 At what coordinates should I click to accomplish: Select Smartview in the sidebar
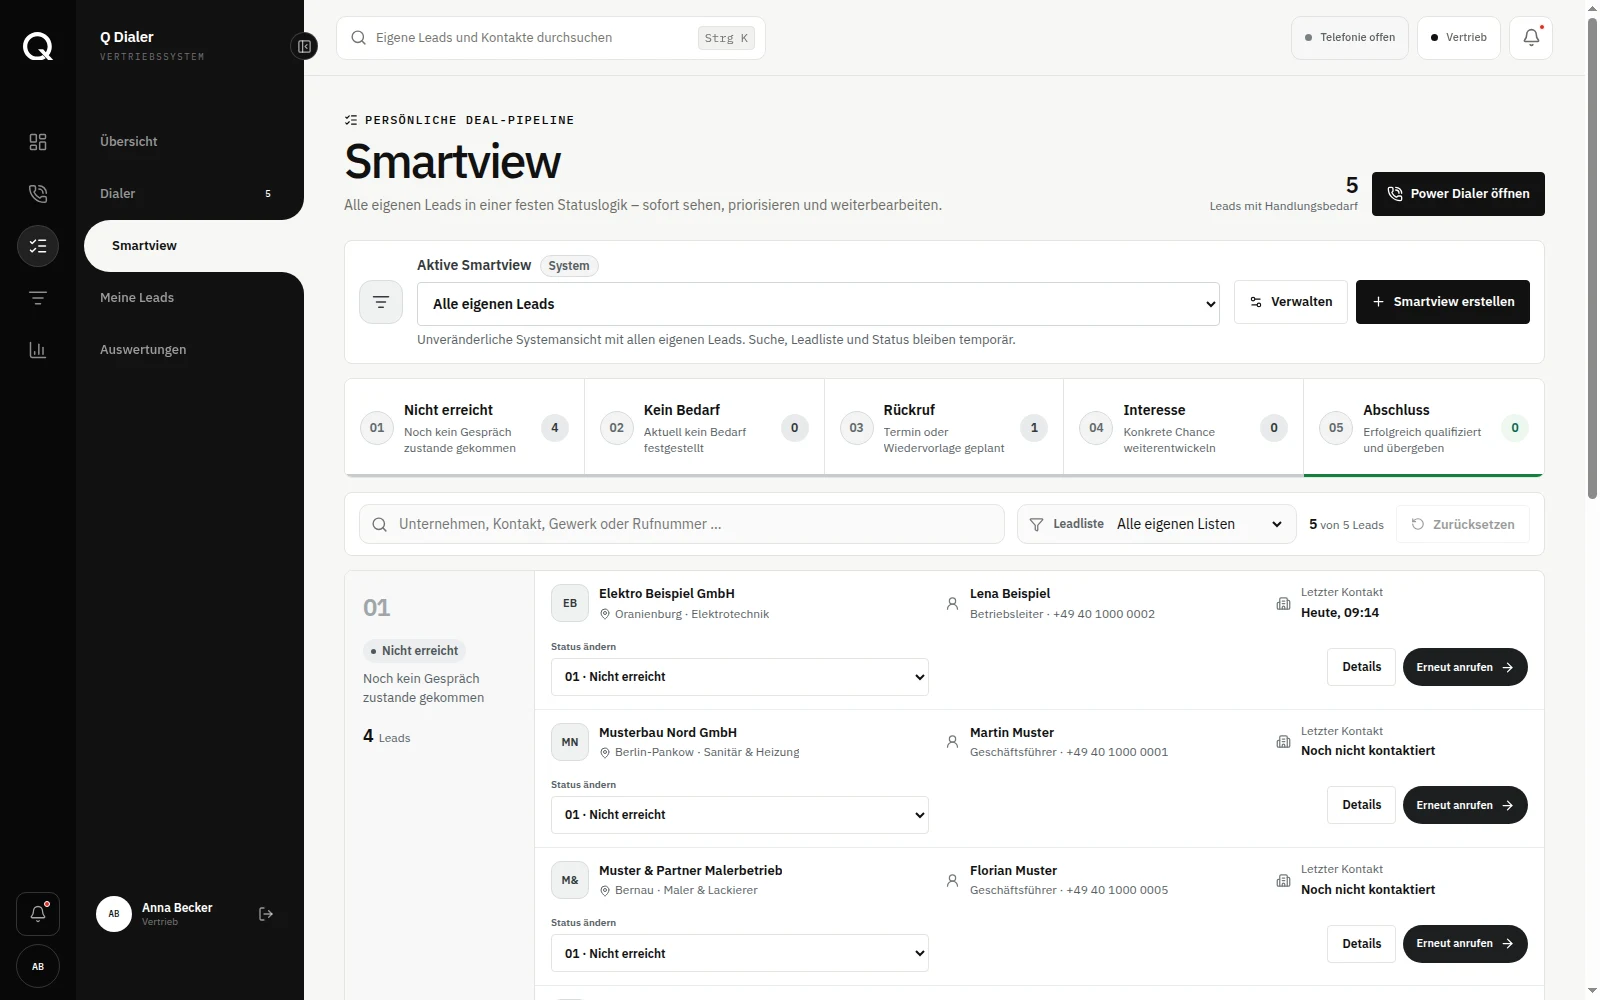tap(194, 246)
